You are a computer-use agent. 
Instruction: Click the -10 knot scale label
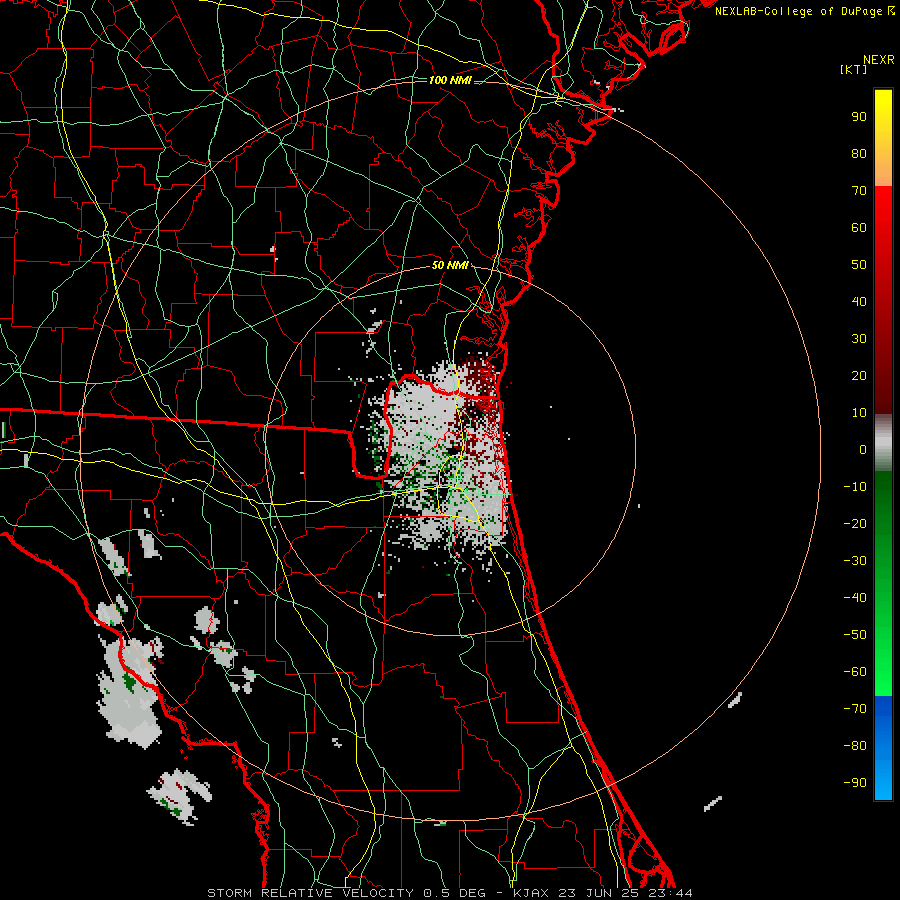click(x=855, y=487)
